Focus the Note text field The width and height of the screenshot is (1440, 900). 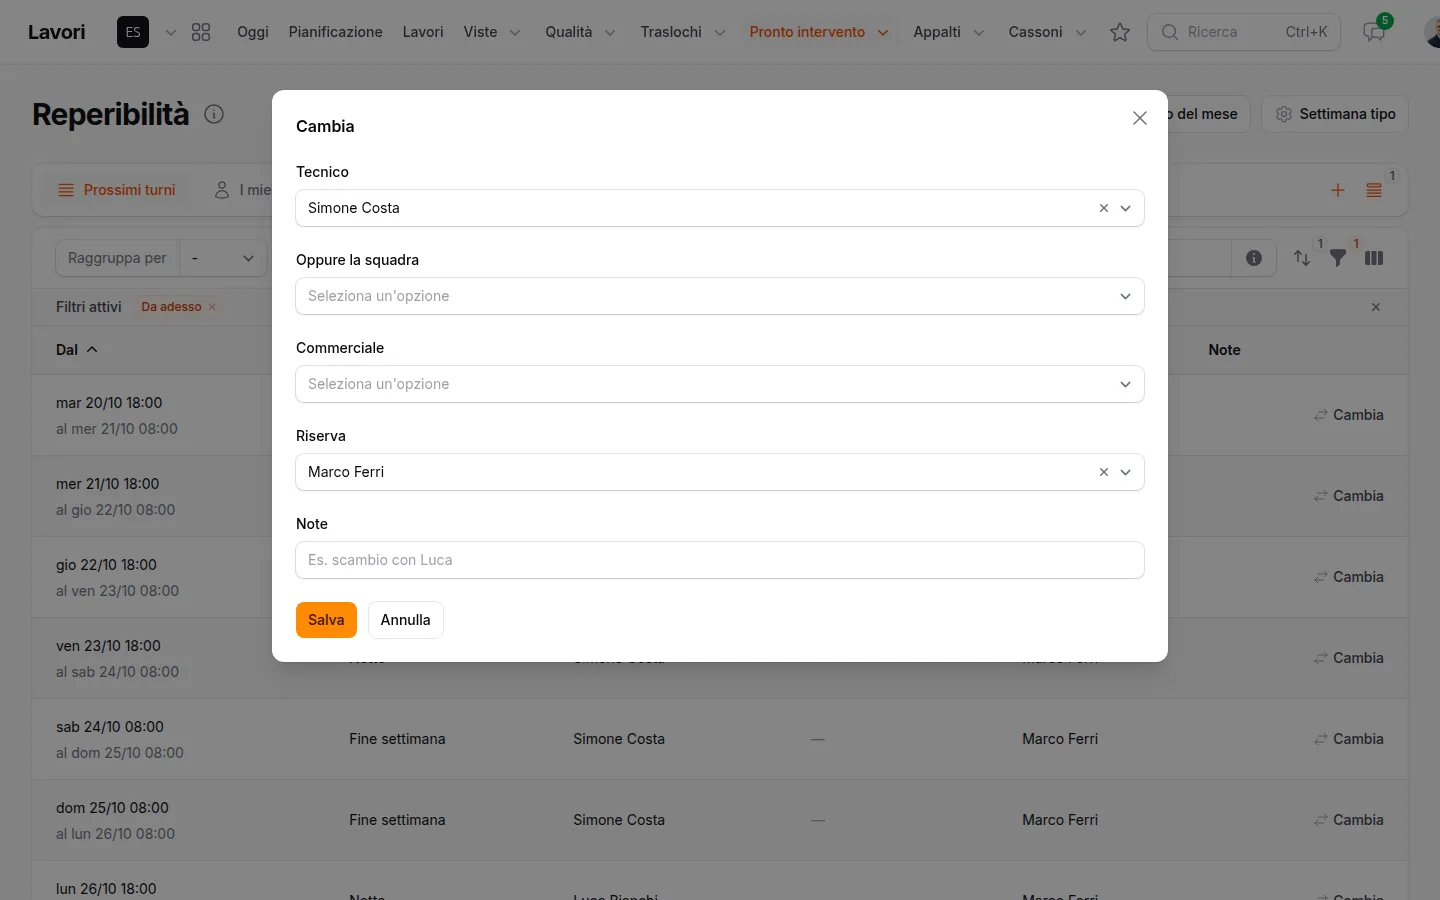point(720,560)
